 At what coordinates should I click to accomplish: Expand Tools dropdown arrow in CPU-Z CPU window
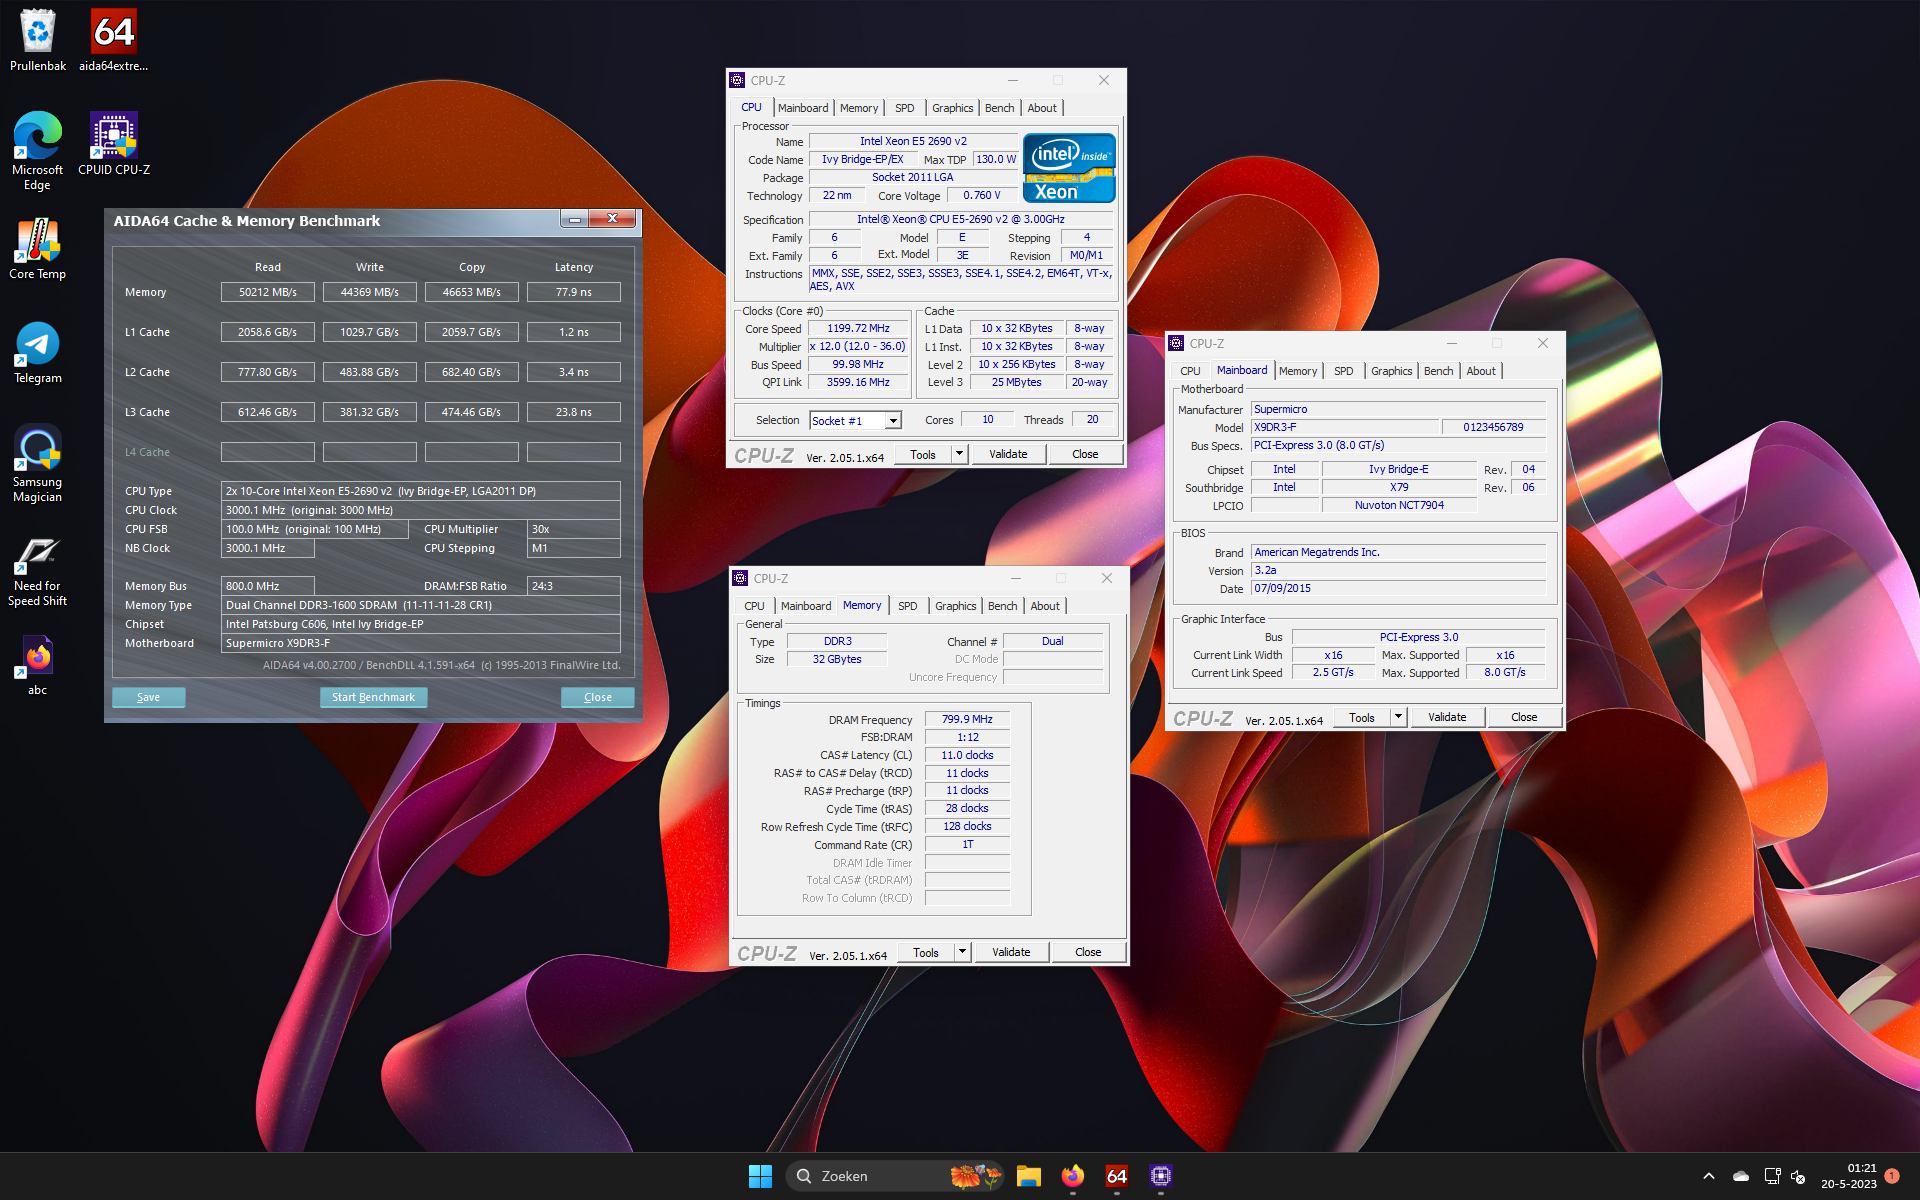(x=959, y=454)
